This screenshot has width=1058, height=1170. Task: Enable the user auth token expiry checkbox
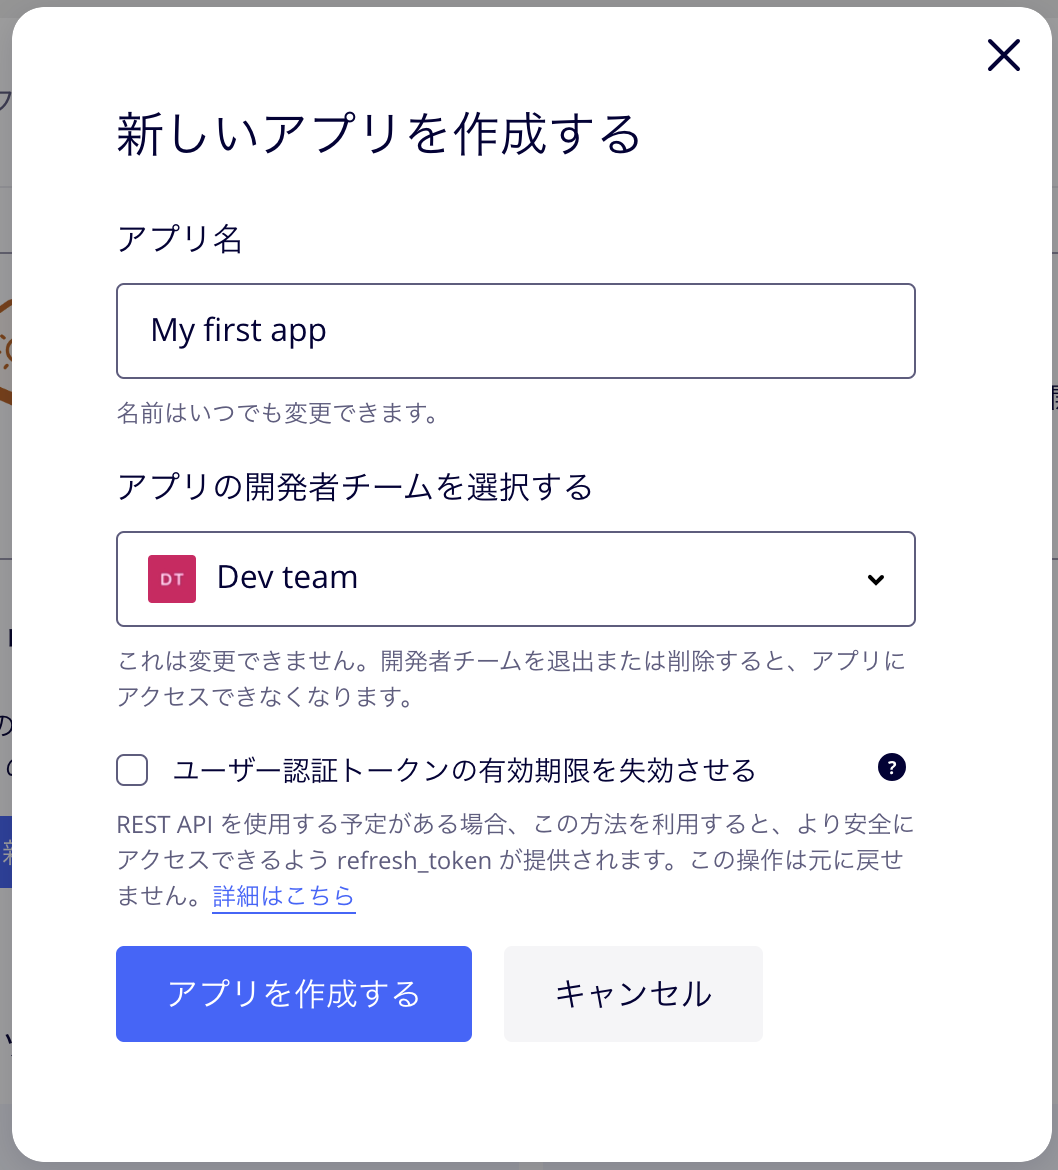(x=132, y=770)
